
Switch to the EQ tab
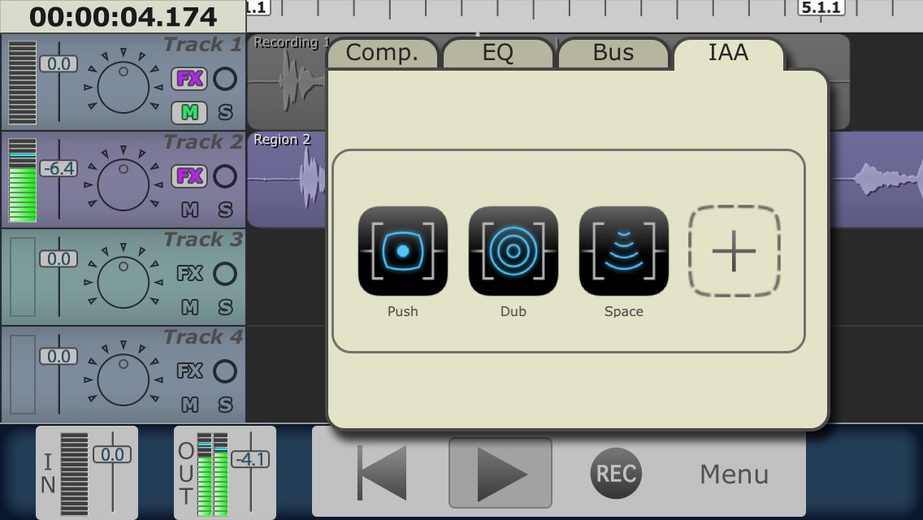[x=498, y=53]
